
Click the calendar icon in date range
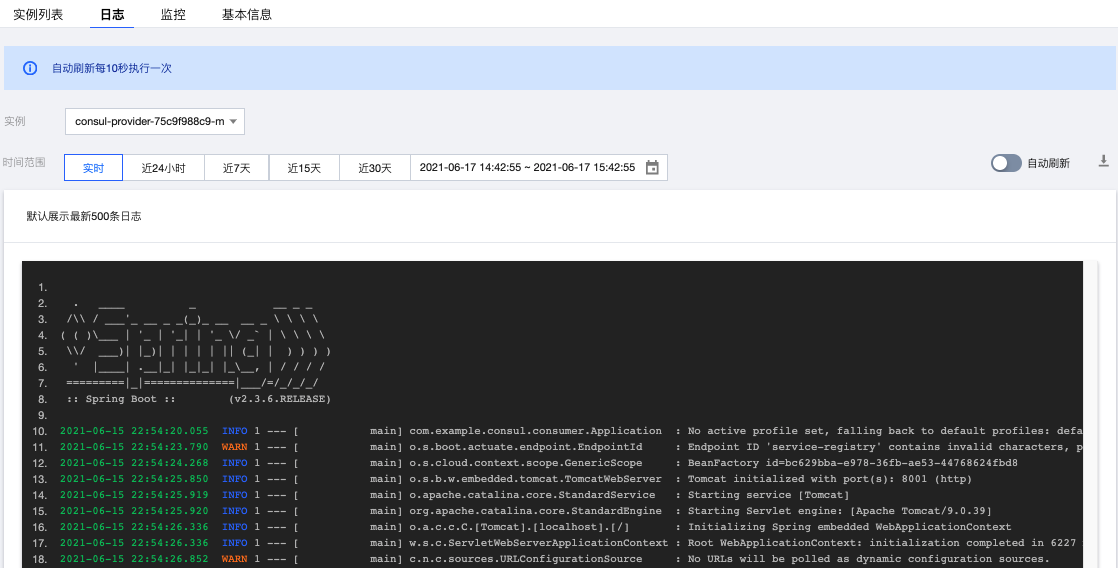tap(652, 168)
